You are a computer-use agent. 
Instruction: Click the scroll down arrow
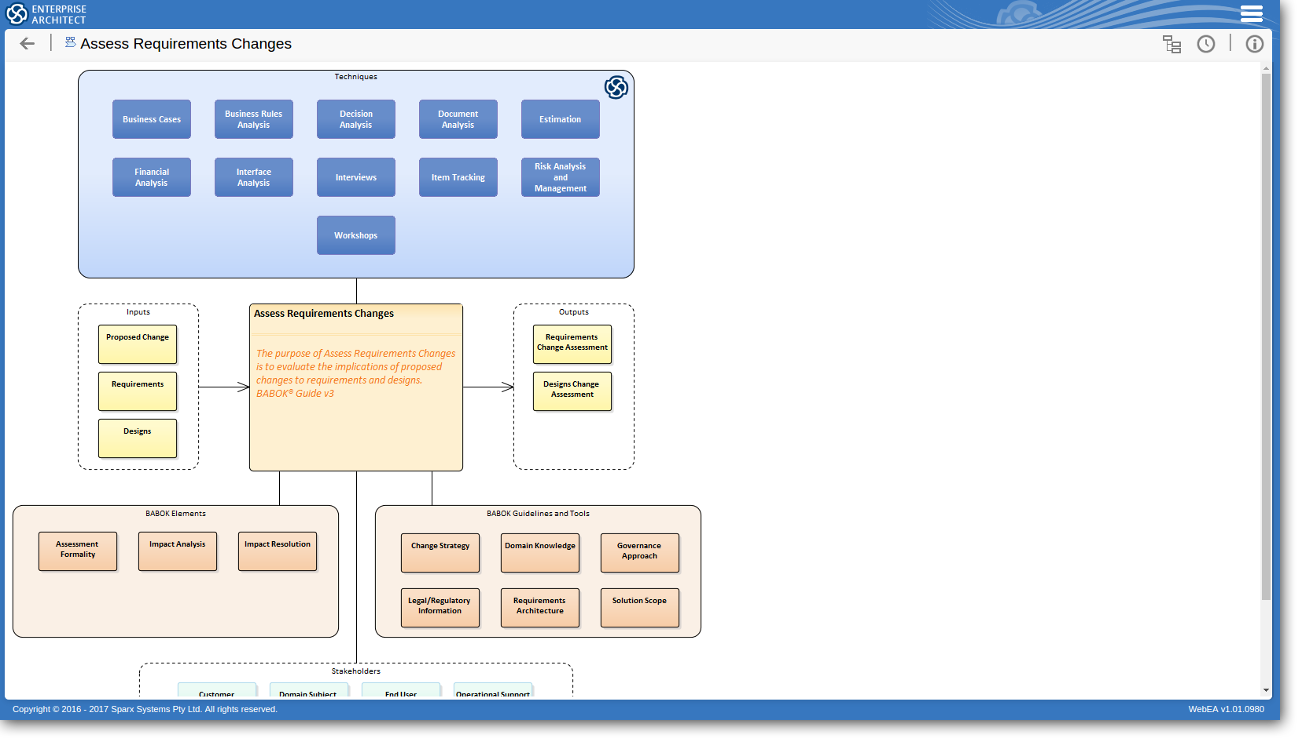tap(1266, 690)
